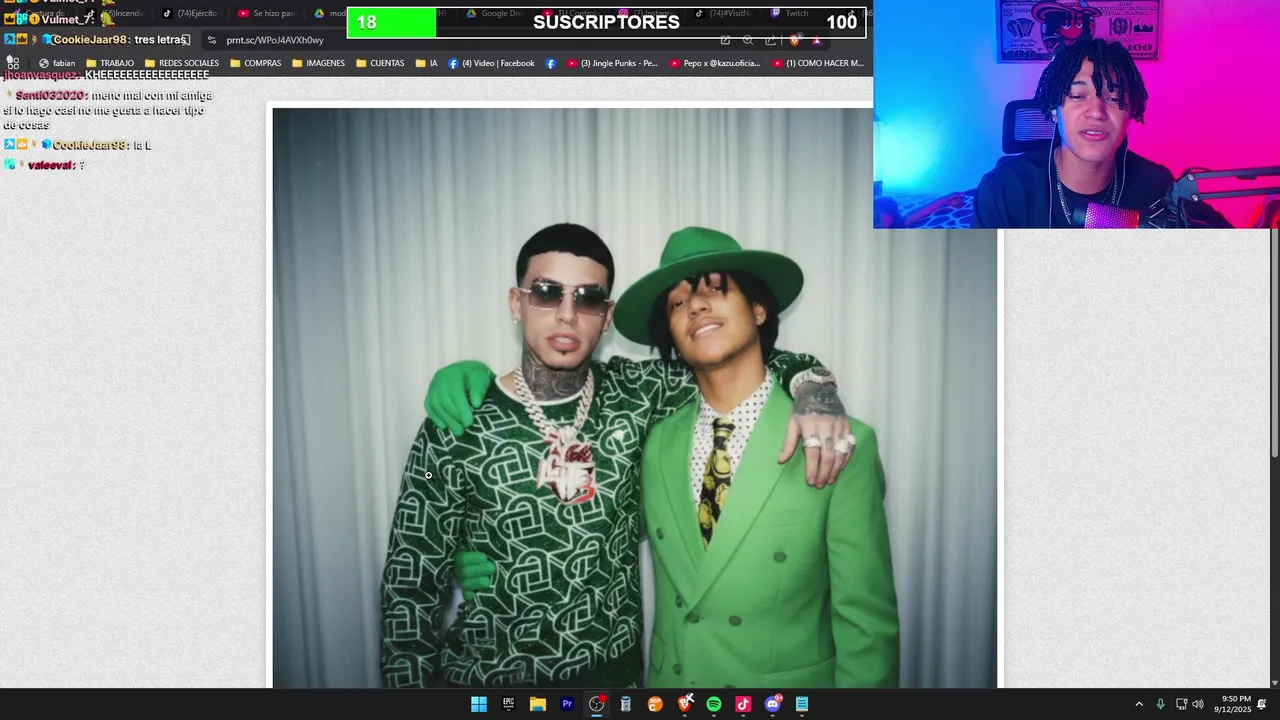This screenshot has height=720, width=1280.
Task: Switch to the Ejército TikTok tab
Action: (190, 13)
